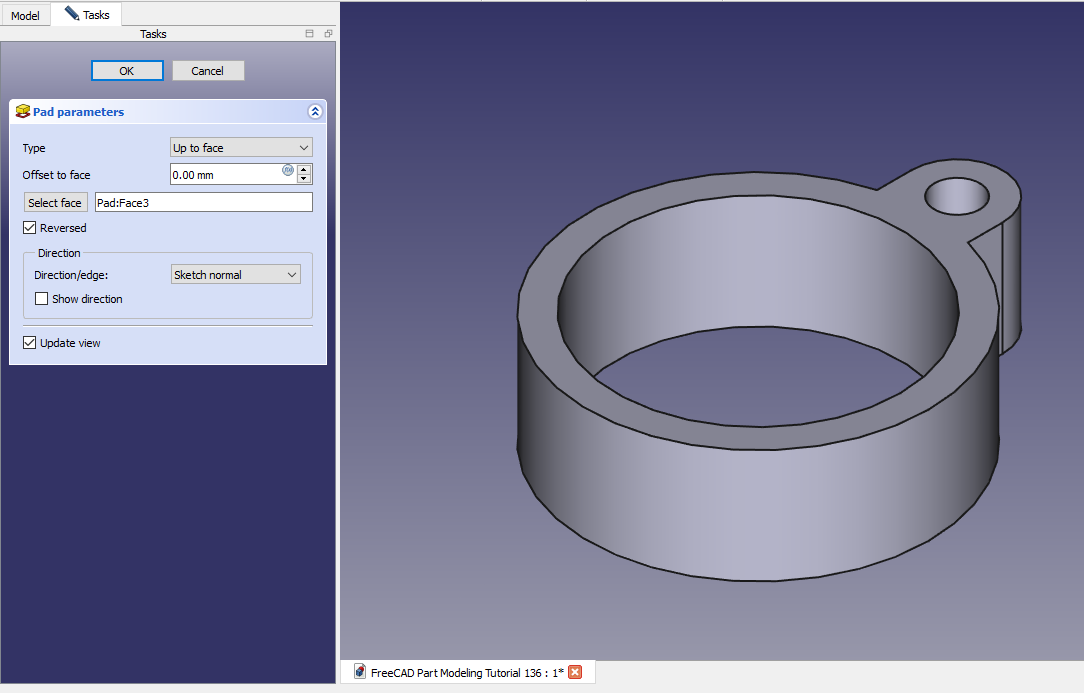1084x693 pixels.
Task: Cancel the pad operation
Action: [x=208, y=71]
